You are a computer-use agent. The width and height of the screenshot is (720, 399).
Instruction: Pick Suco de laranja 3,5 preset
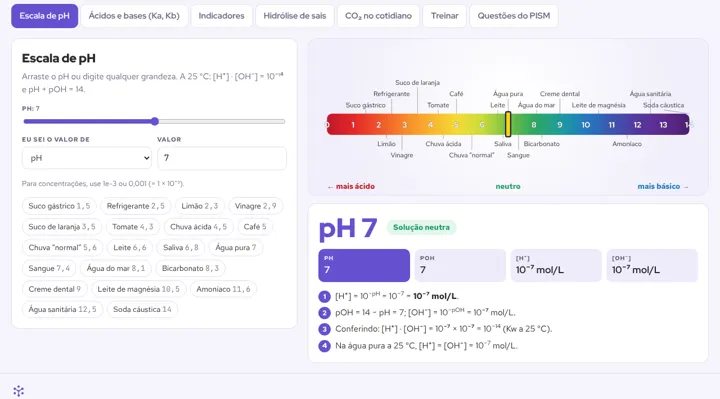click(62, 227)
